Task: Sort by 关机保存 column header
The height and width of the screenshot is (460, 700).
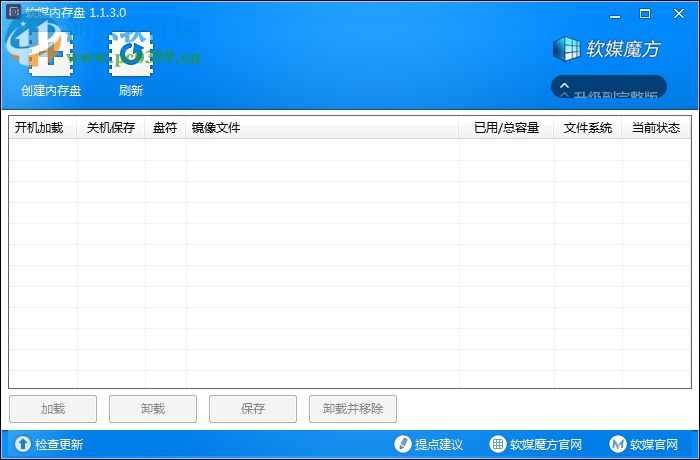Action: [x=111, y=128]
